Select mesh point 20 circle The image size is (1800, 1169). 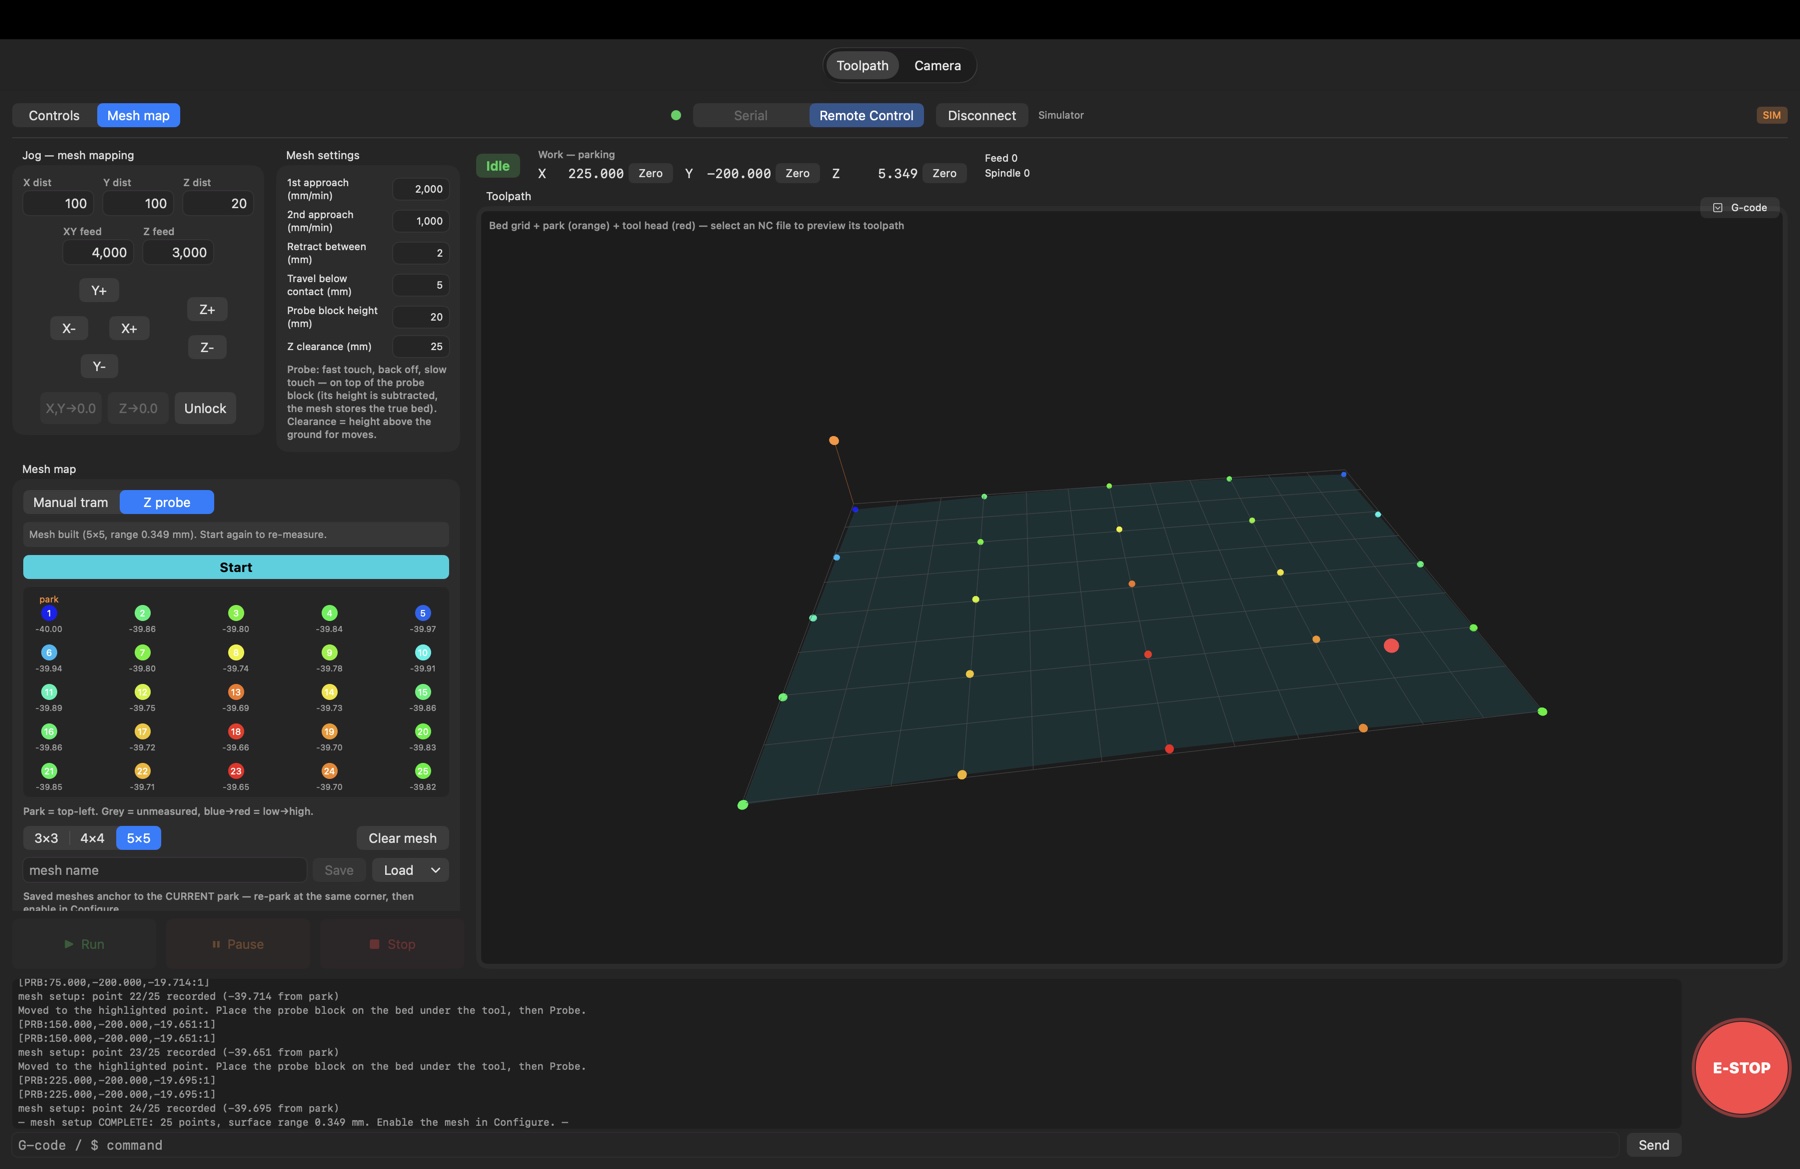coord(423,731)
